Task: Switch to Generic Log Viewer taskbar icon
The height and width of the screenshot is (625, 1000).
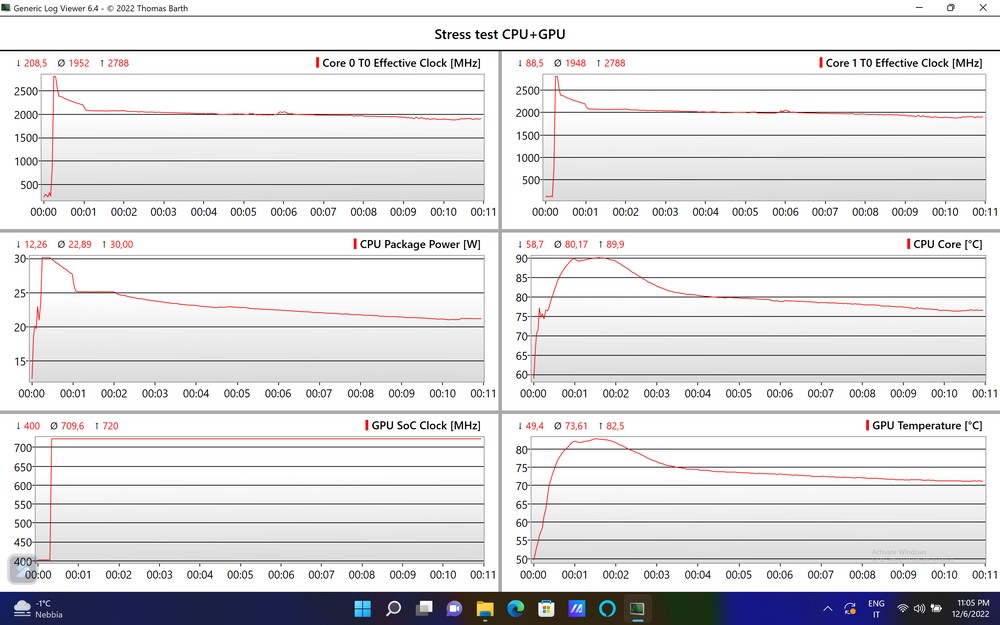Action: point(637,608)
